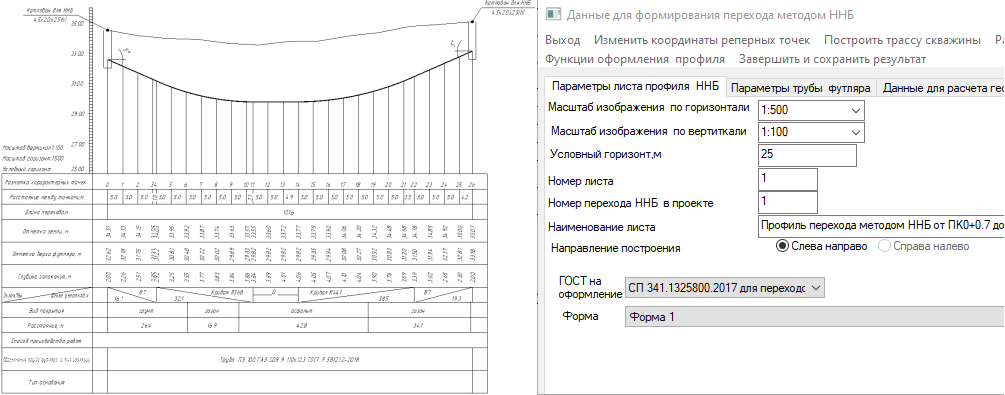Click Завершить и сохранить результат
Image resolution: width=1005 pixels, height=395 pixels.
(832, 59)
